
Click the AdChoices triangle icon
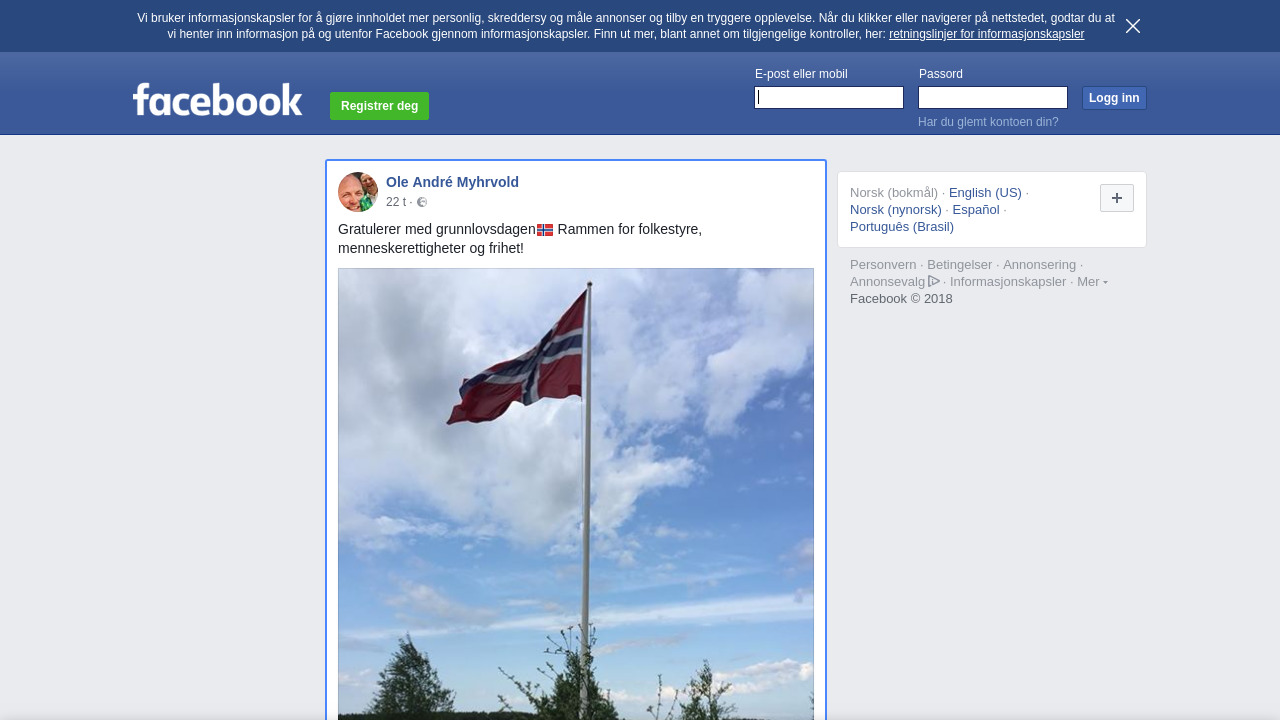pyautogui.click(x=934, y=281)
